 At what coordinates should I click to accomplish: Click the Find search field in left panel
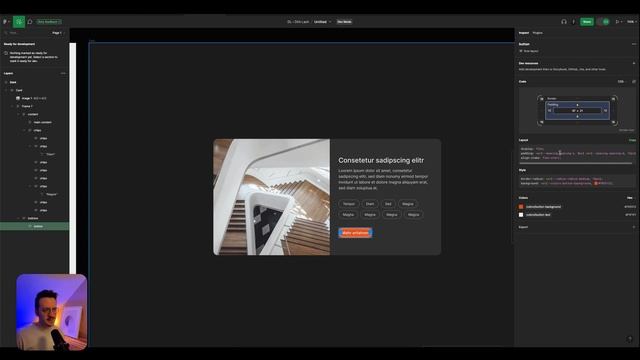(24, 33)
